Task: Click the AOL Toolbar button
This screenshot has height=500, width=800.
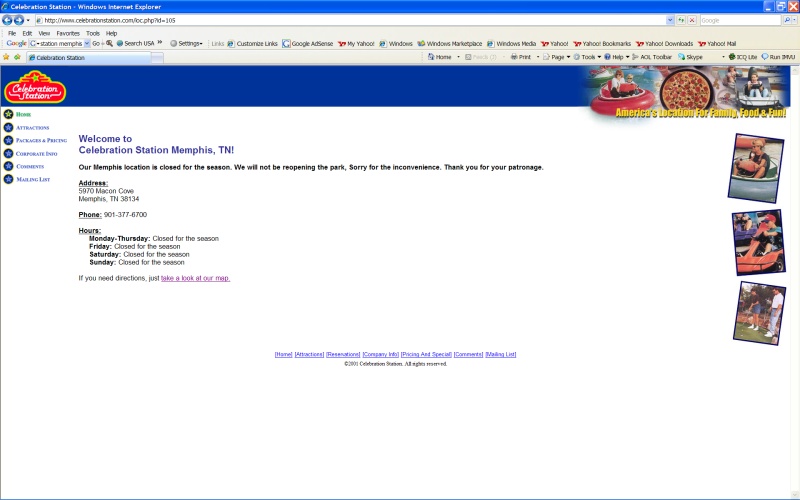Action: tap(652, 57)
